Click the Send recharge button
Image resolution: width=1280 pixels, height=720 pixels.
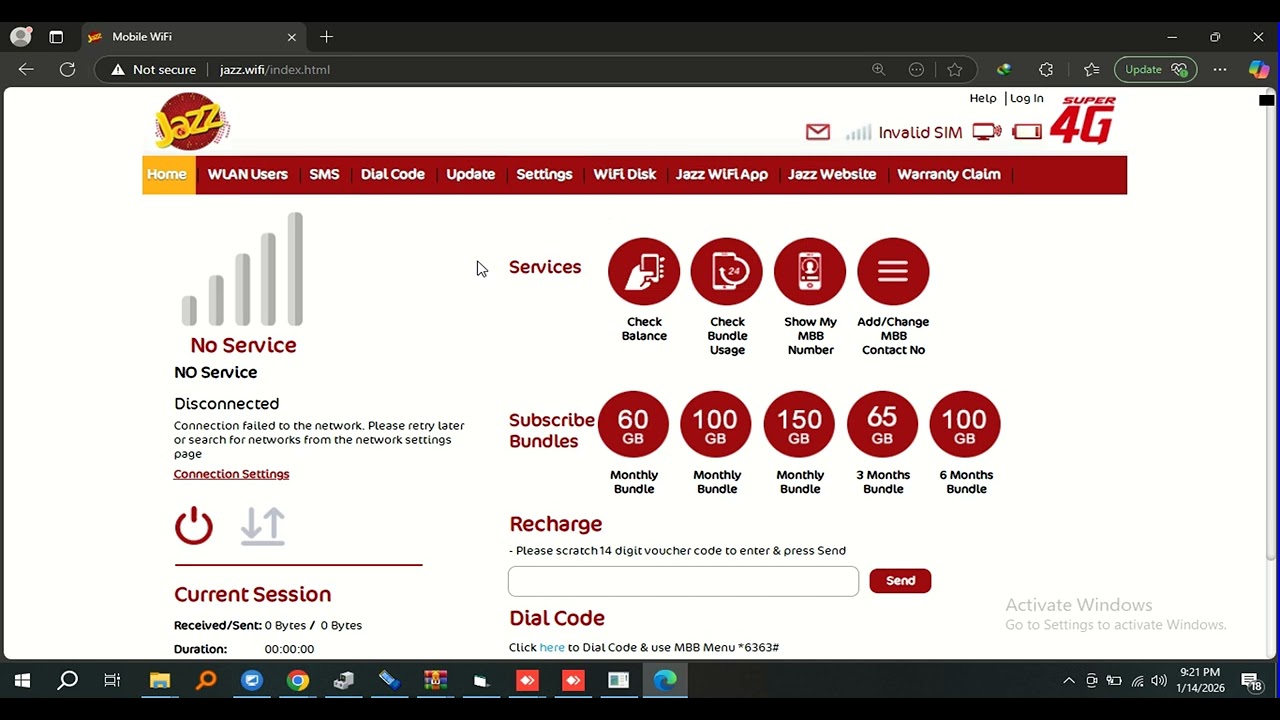click(900, 581)
